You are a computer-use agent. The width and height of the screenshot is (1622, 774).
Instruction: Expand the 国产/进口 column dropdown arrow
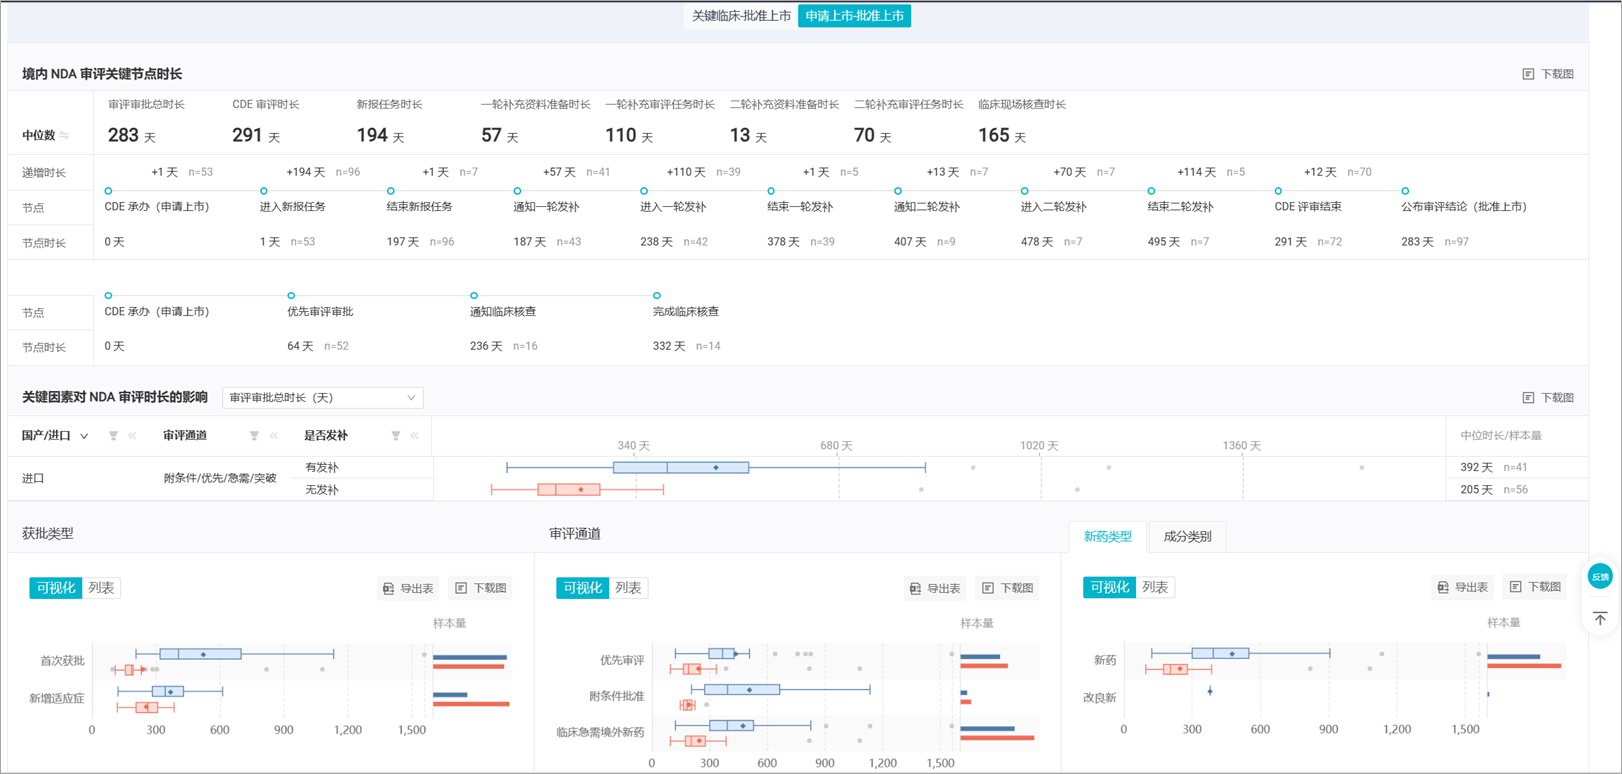[x=84, y=436]
